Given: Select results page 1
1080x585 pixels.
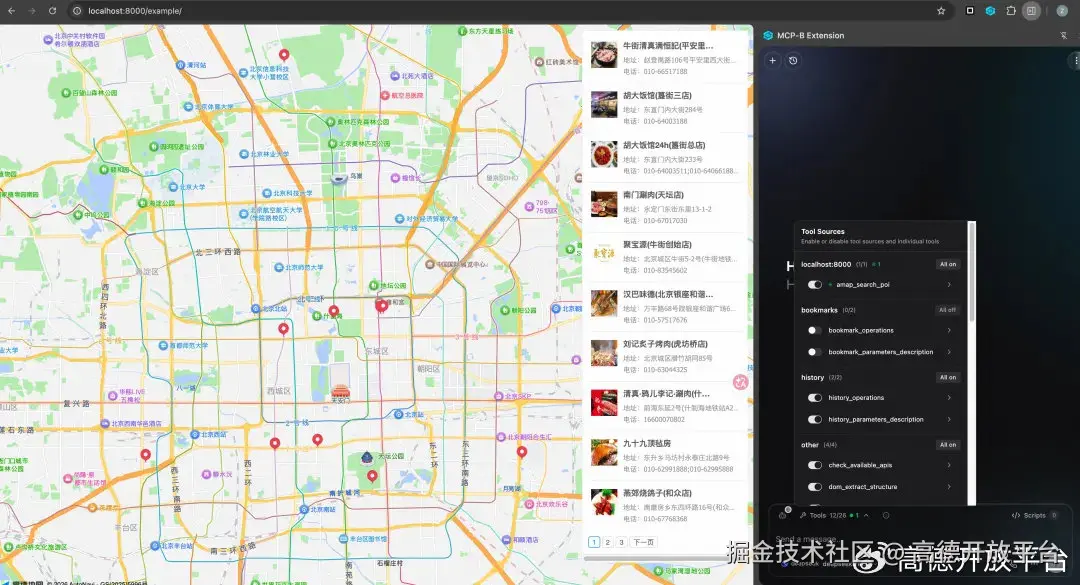Looking at the screenshot, I should [x=594, y=542].
